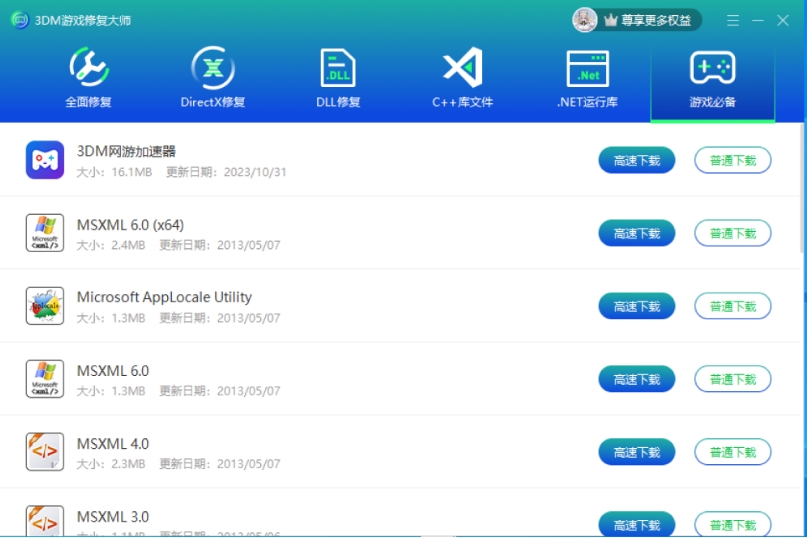
Task: Click the MSXML 6.0 (x64) icon
Action: click(45, 233)
